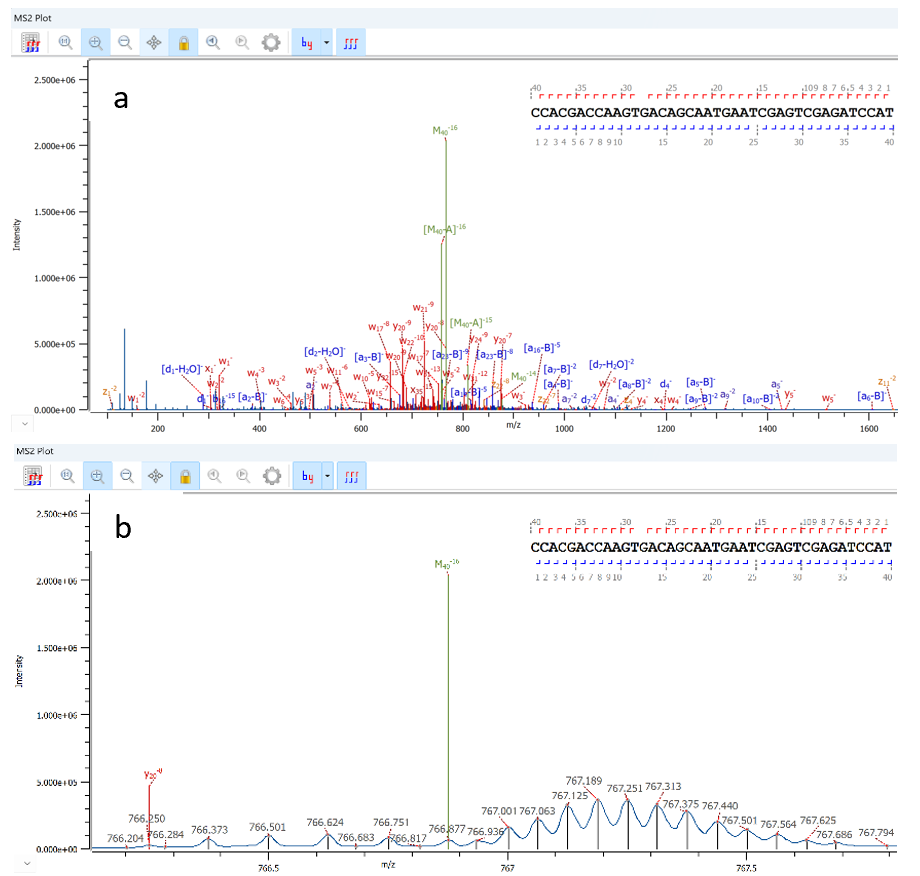Reset zoom to 1:1 in plot b
This screenshot has width=920, height=876.
coord(67,476)
